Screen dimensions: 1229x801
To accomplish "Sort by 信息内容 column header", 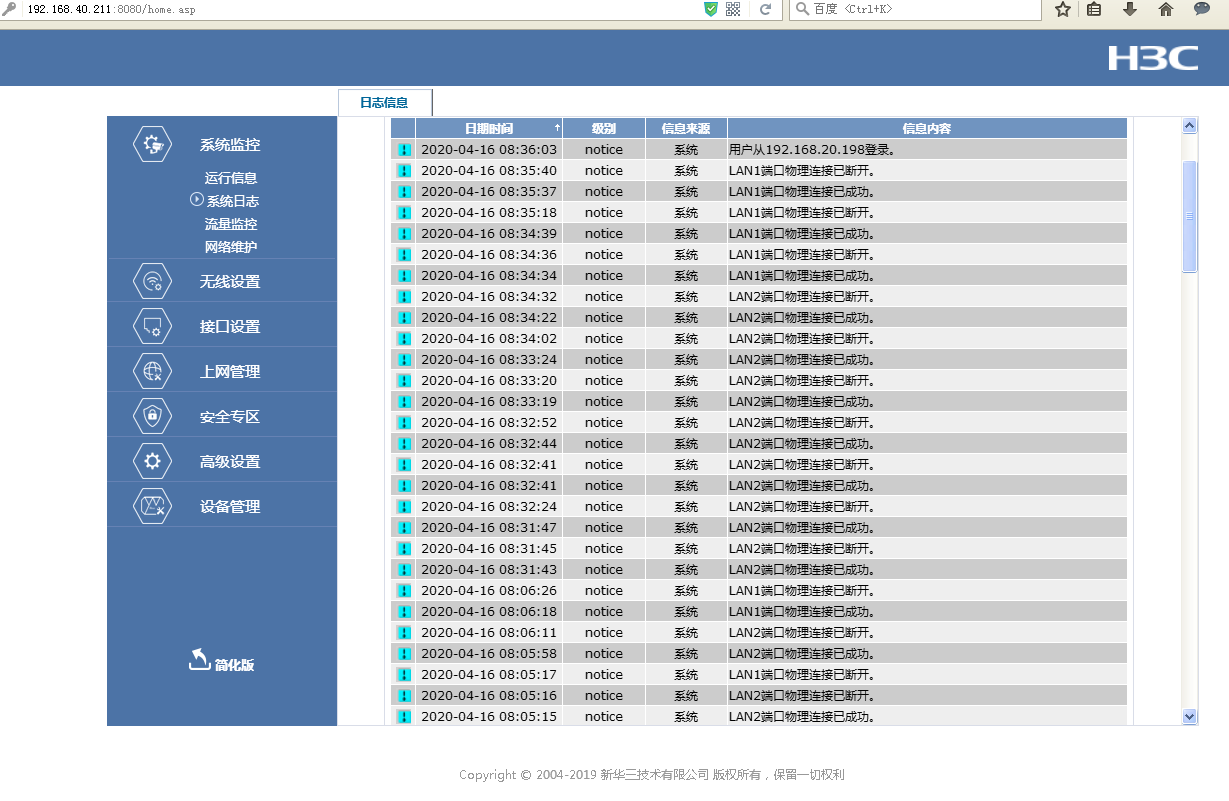I will [x=927, y=128].
